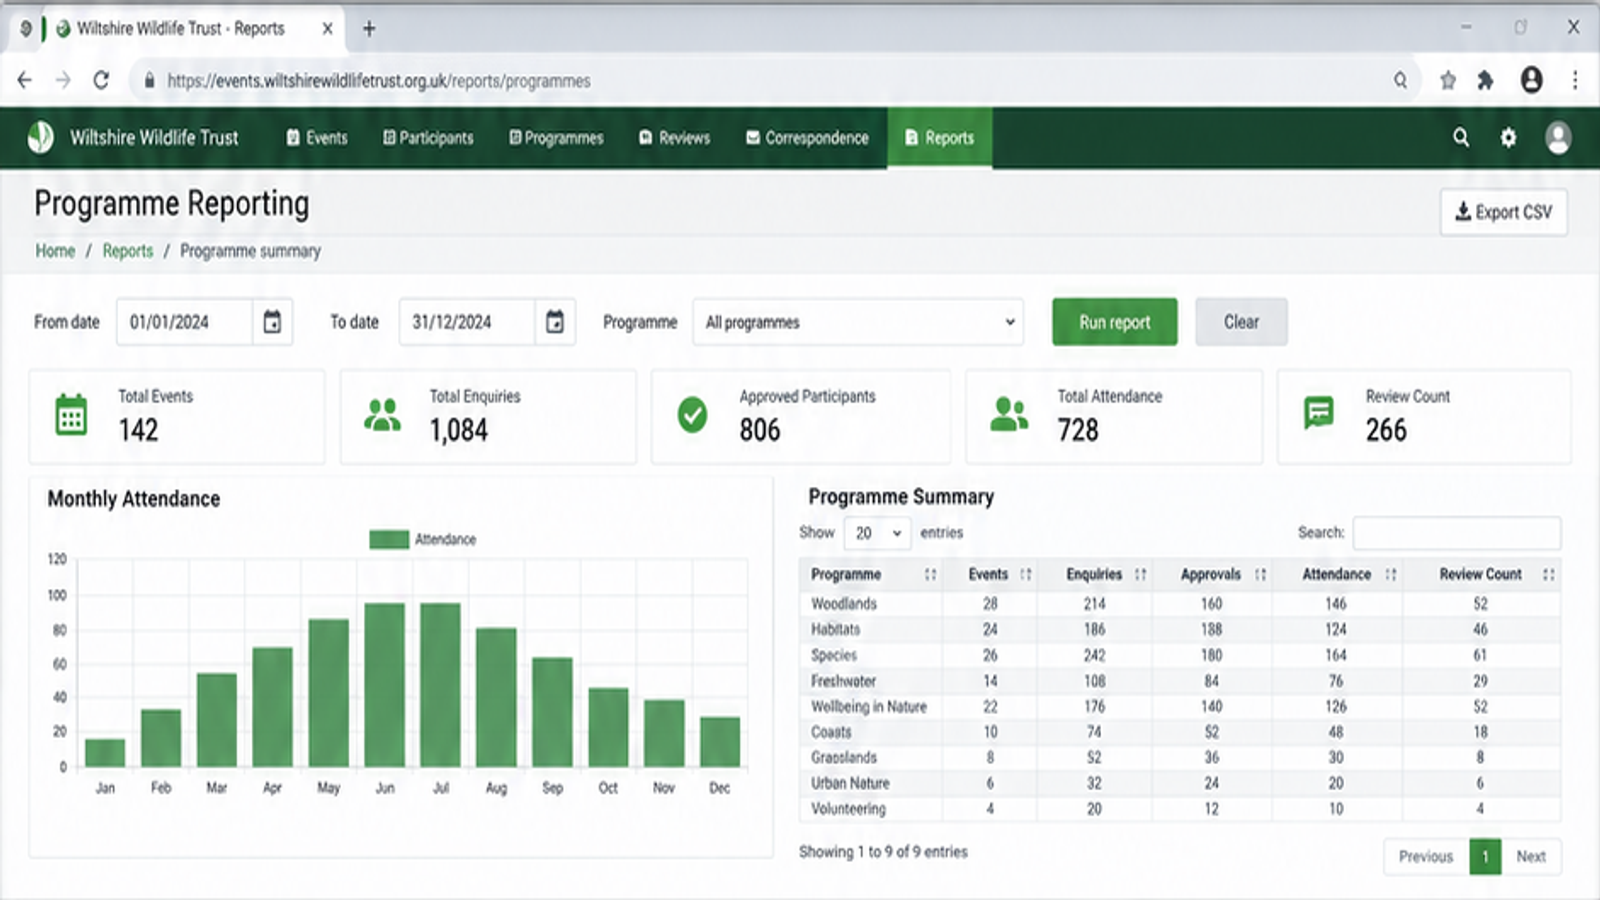Sort the table by the Attendance column
This screenshot has width=1600, height=900.
click(x=1337, y=574)
